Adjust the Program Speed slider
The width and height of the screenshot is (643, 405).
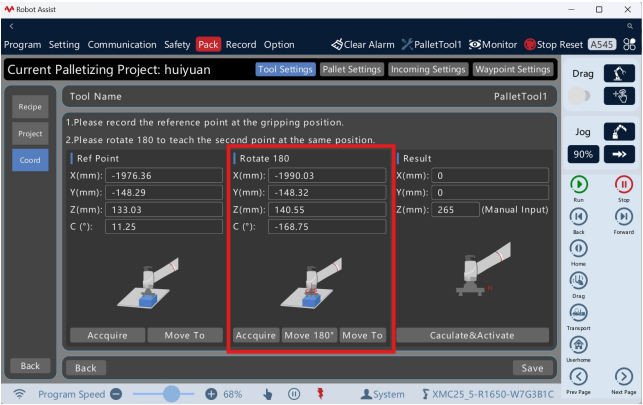(x=164, y=394)
